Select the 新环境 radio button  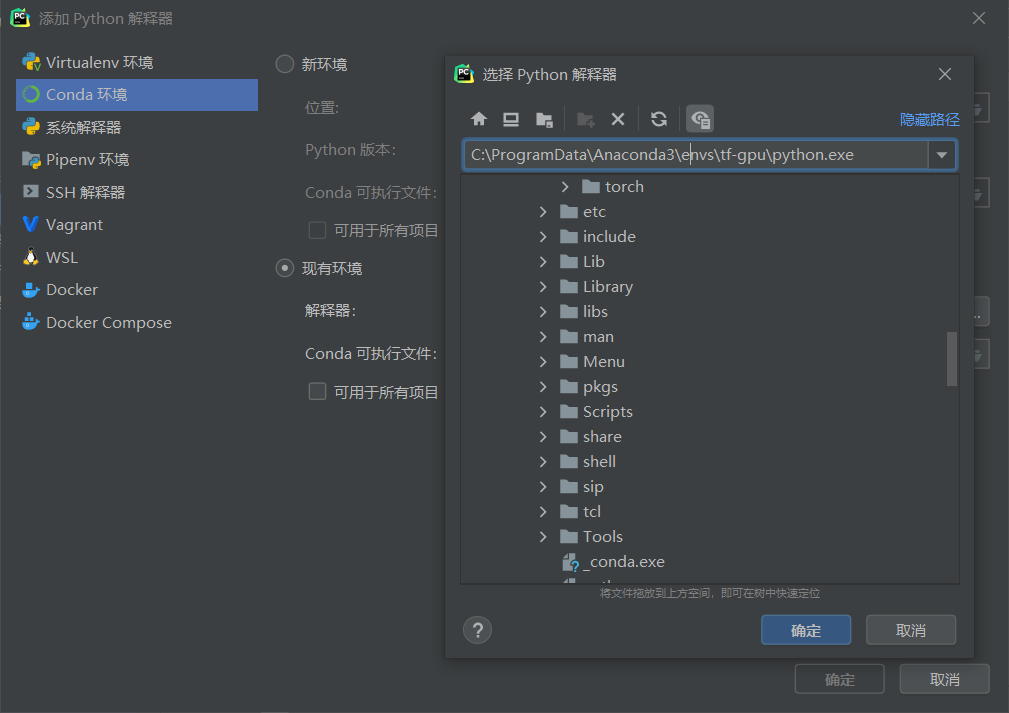click(283, 64)
